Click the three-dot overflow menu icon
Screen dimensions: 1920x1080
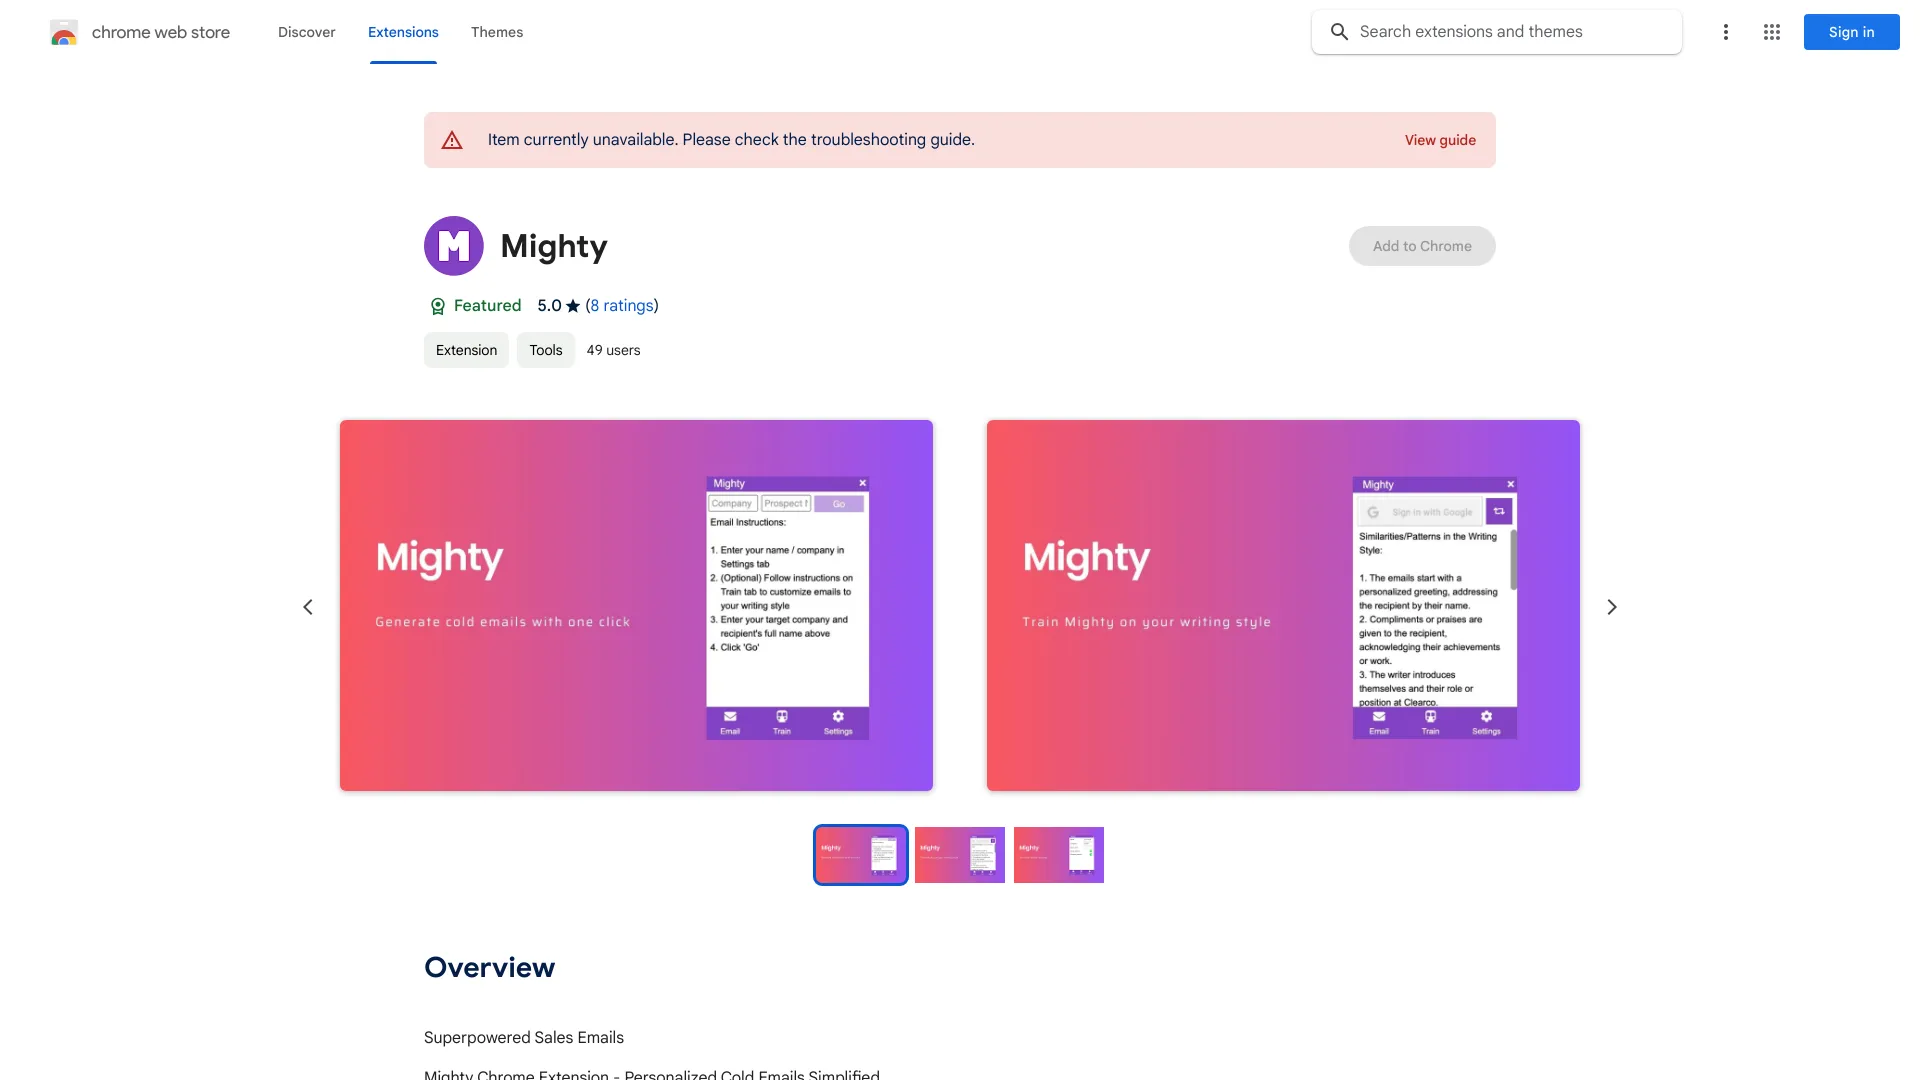pos(1725,32)
